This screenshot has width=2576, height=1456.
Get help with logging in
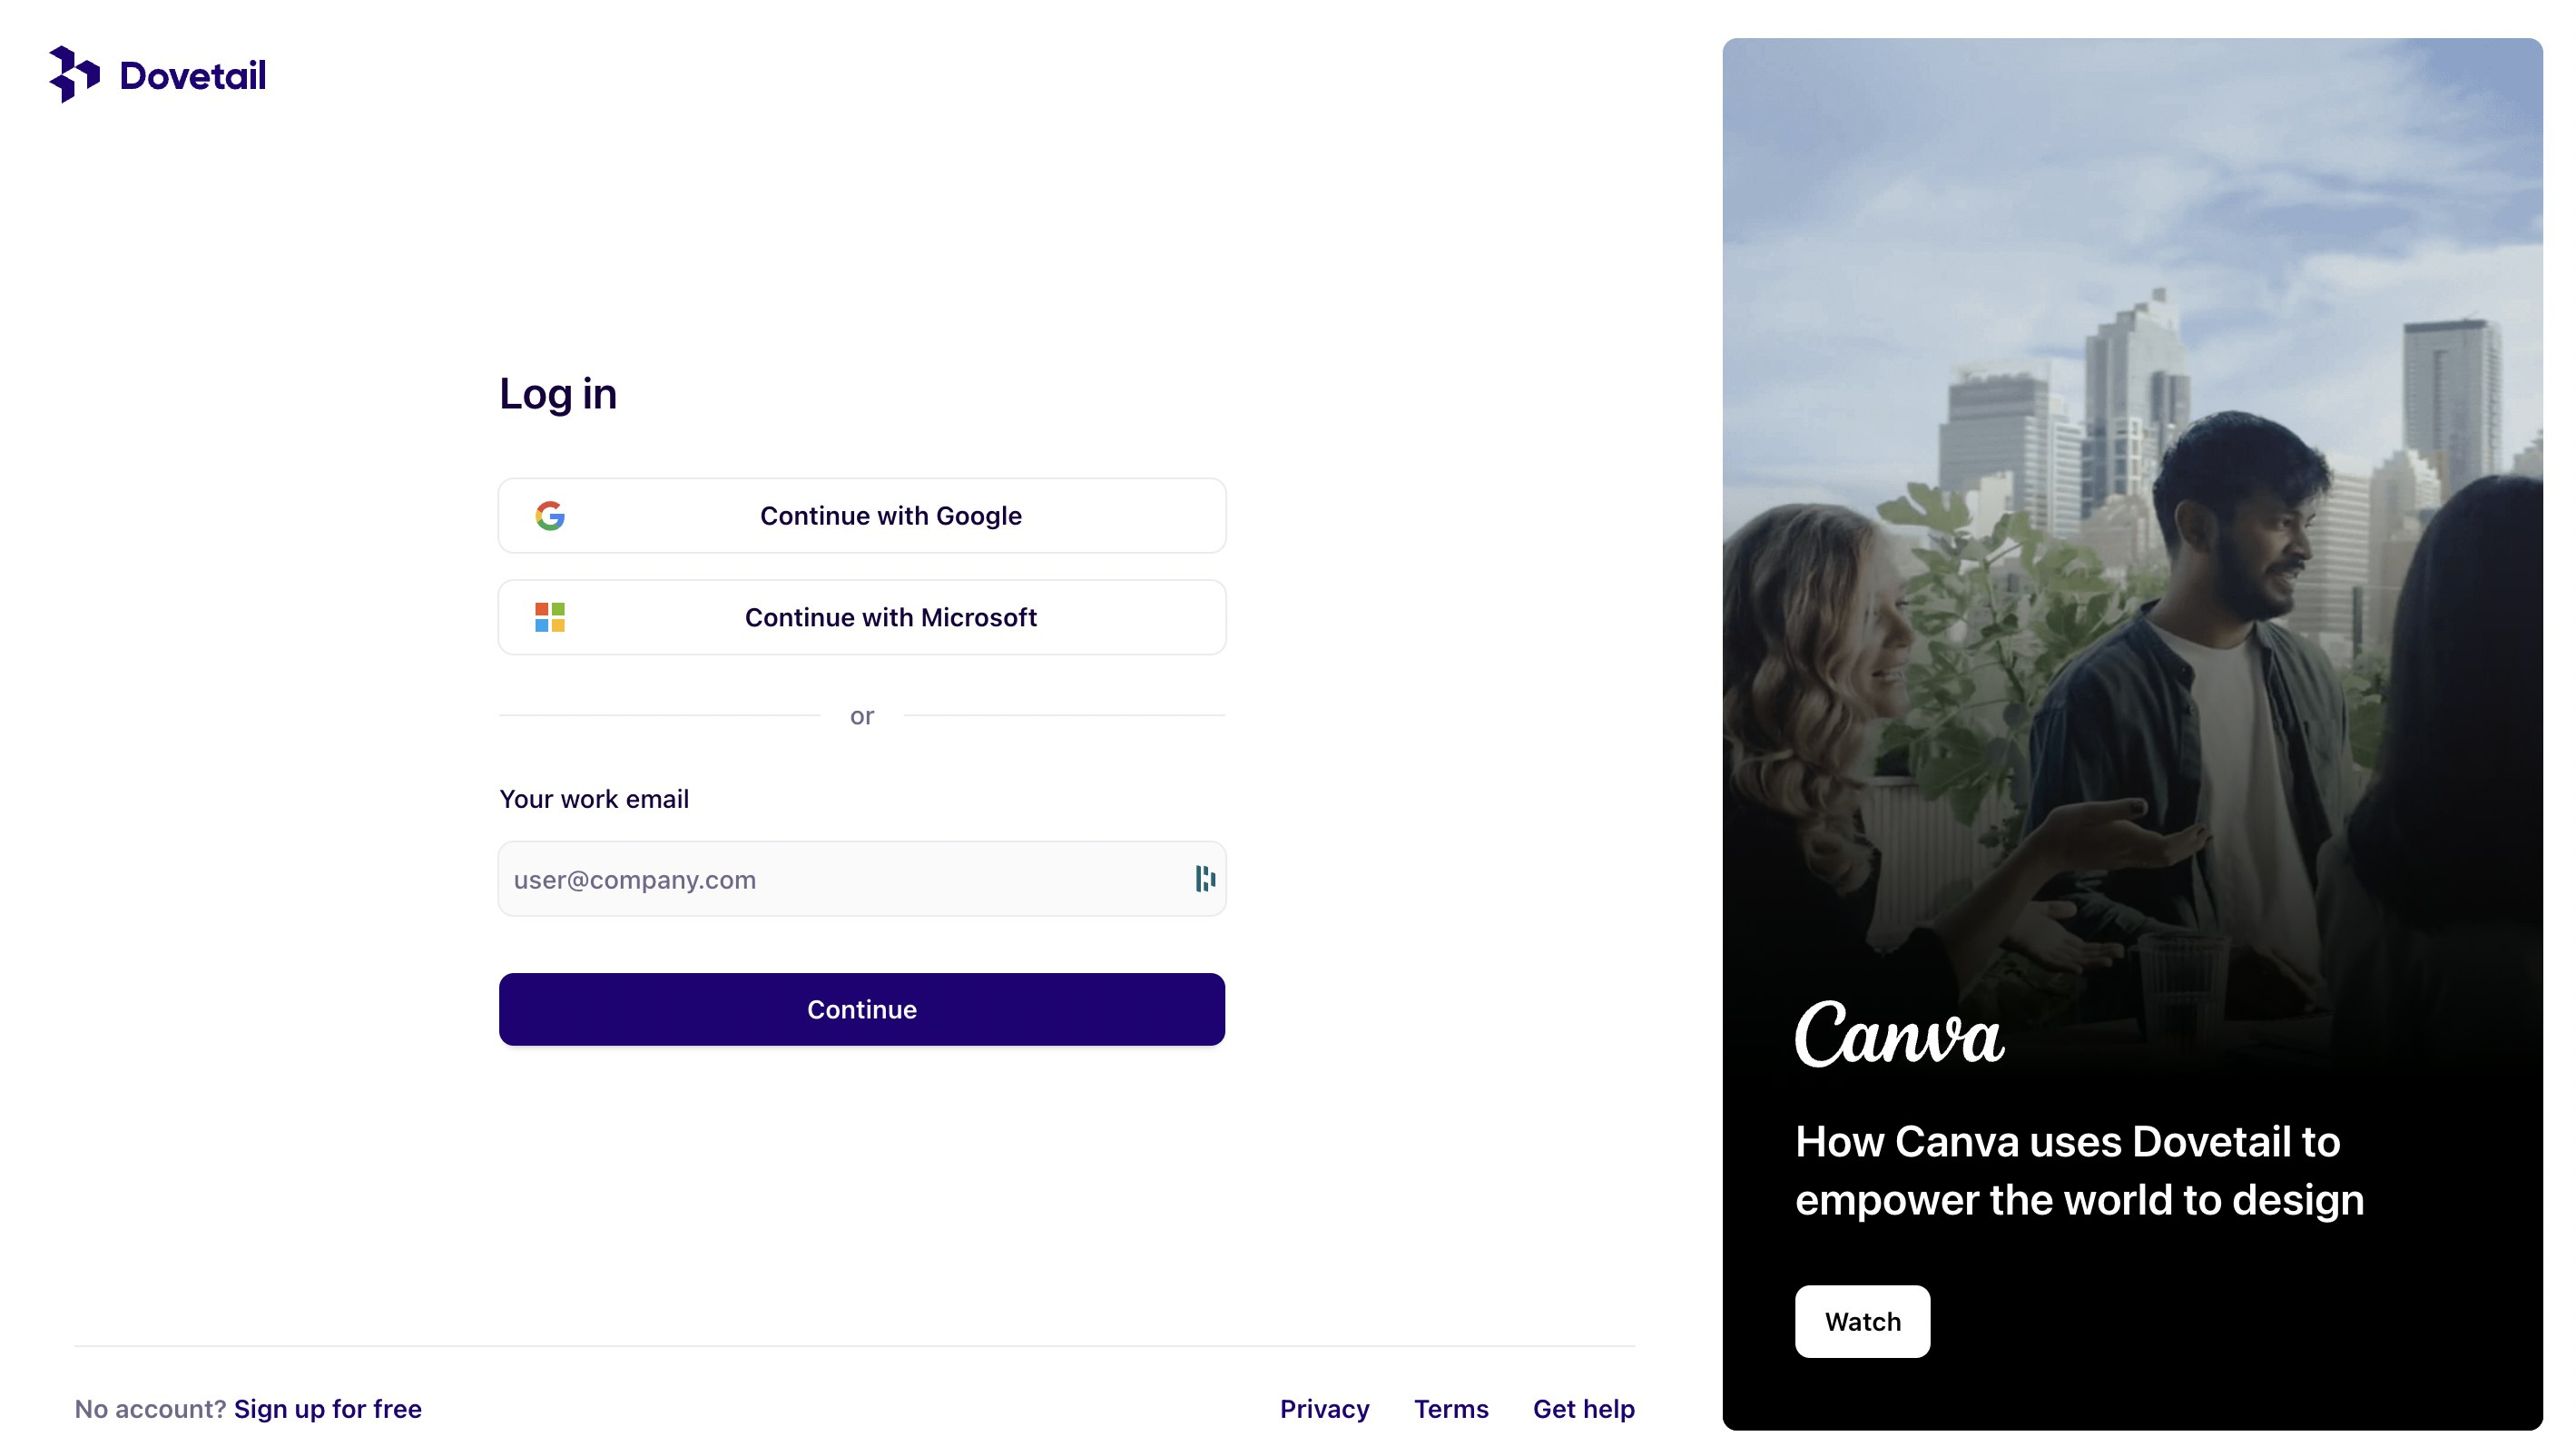point(1583,1408)
